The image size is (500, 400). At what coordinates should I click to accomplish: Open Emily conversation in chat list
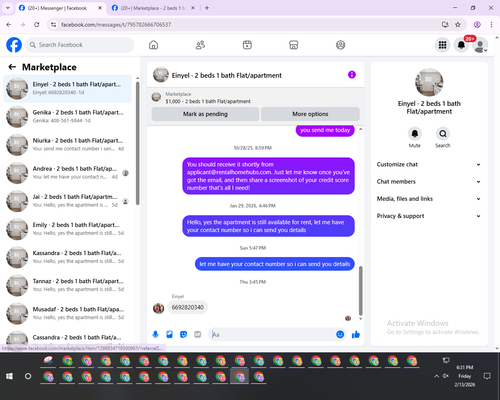[x=67, y=229]
